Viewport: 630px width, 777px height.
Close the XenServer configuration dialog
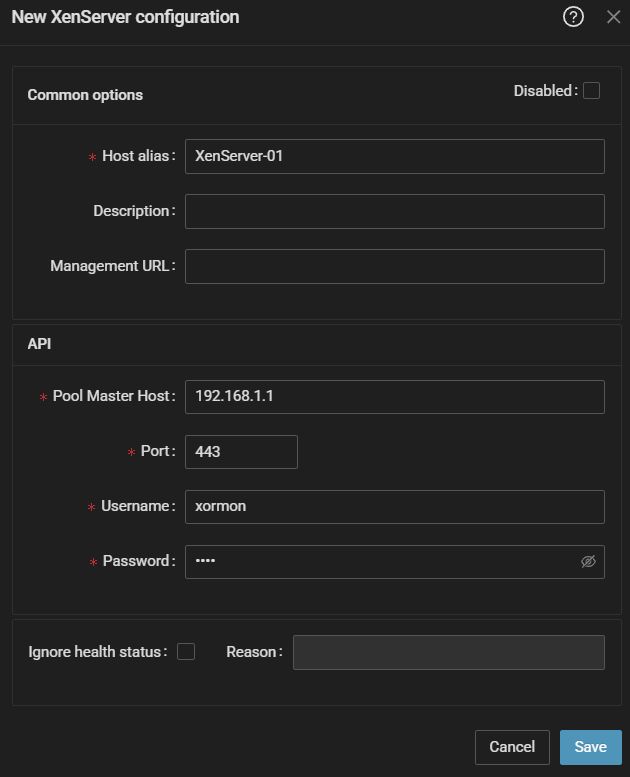[x=613, y=17]
